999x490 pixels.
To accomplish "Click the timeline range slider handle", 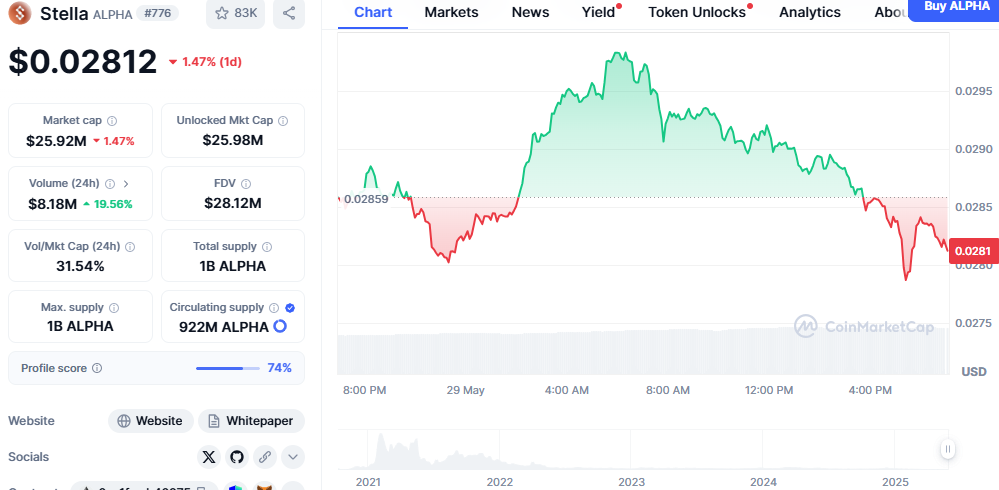I will (947, 449).
